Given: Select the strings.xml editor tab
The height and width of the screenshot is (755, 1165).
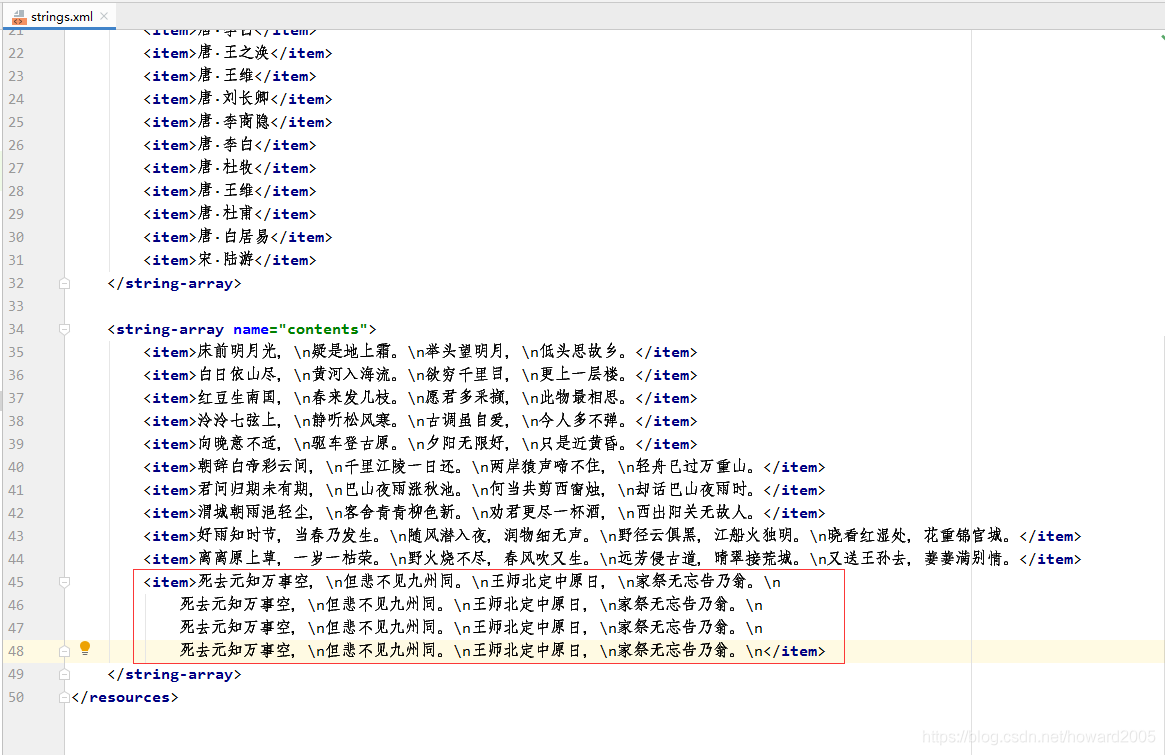Looking at the screenshot, I should click(x=60, y=16).
